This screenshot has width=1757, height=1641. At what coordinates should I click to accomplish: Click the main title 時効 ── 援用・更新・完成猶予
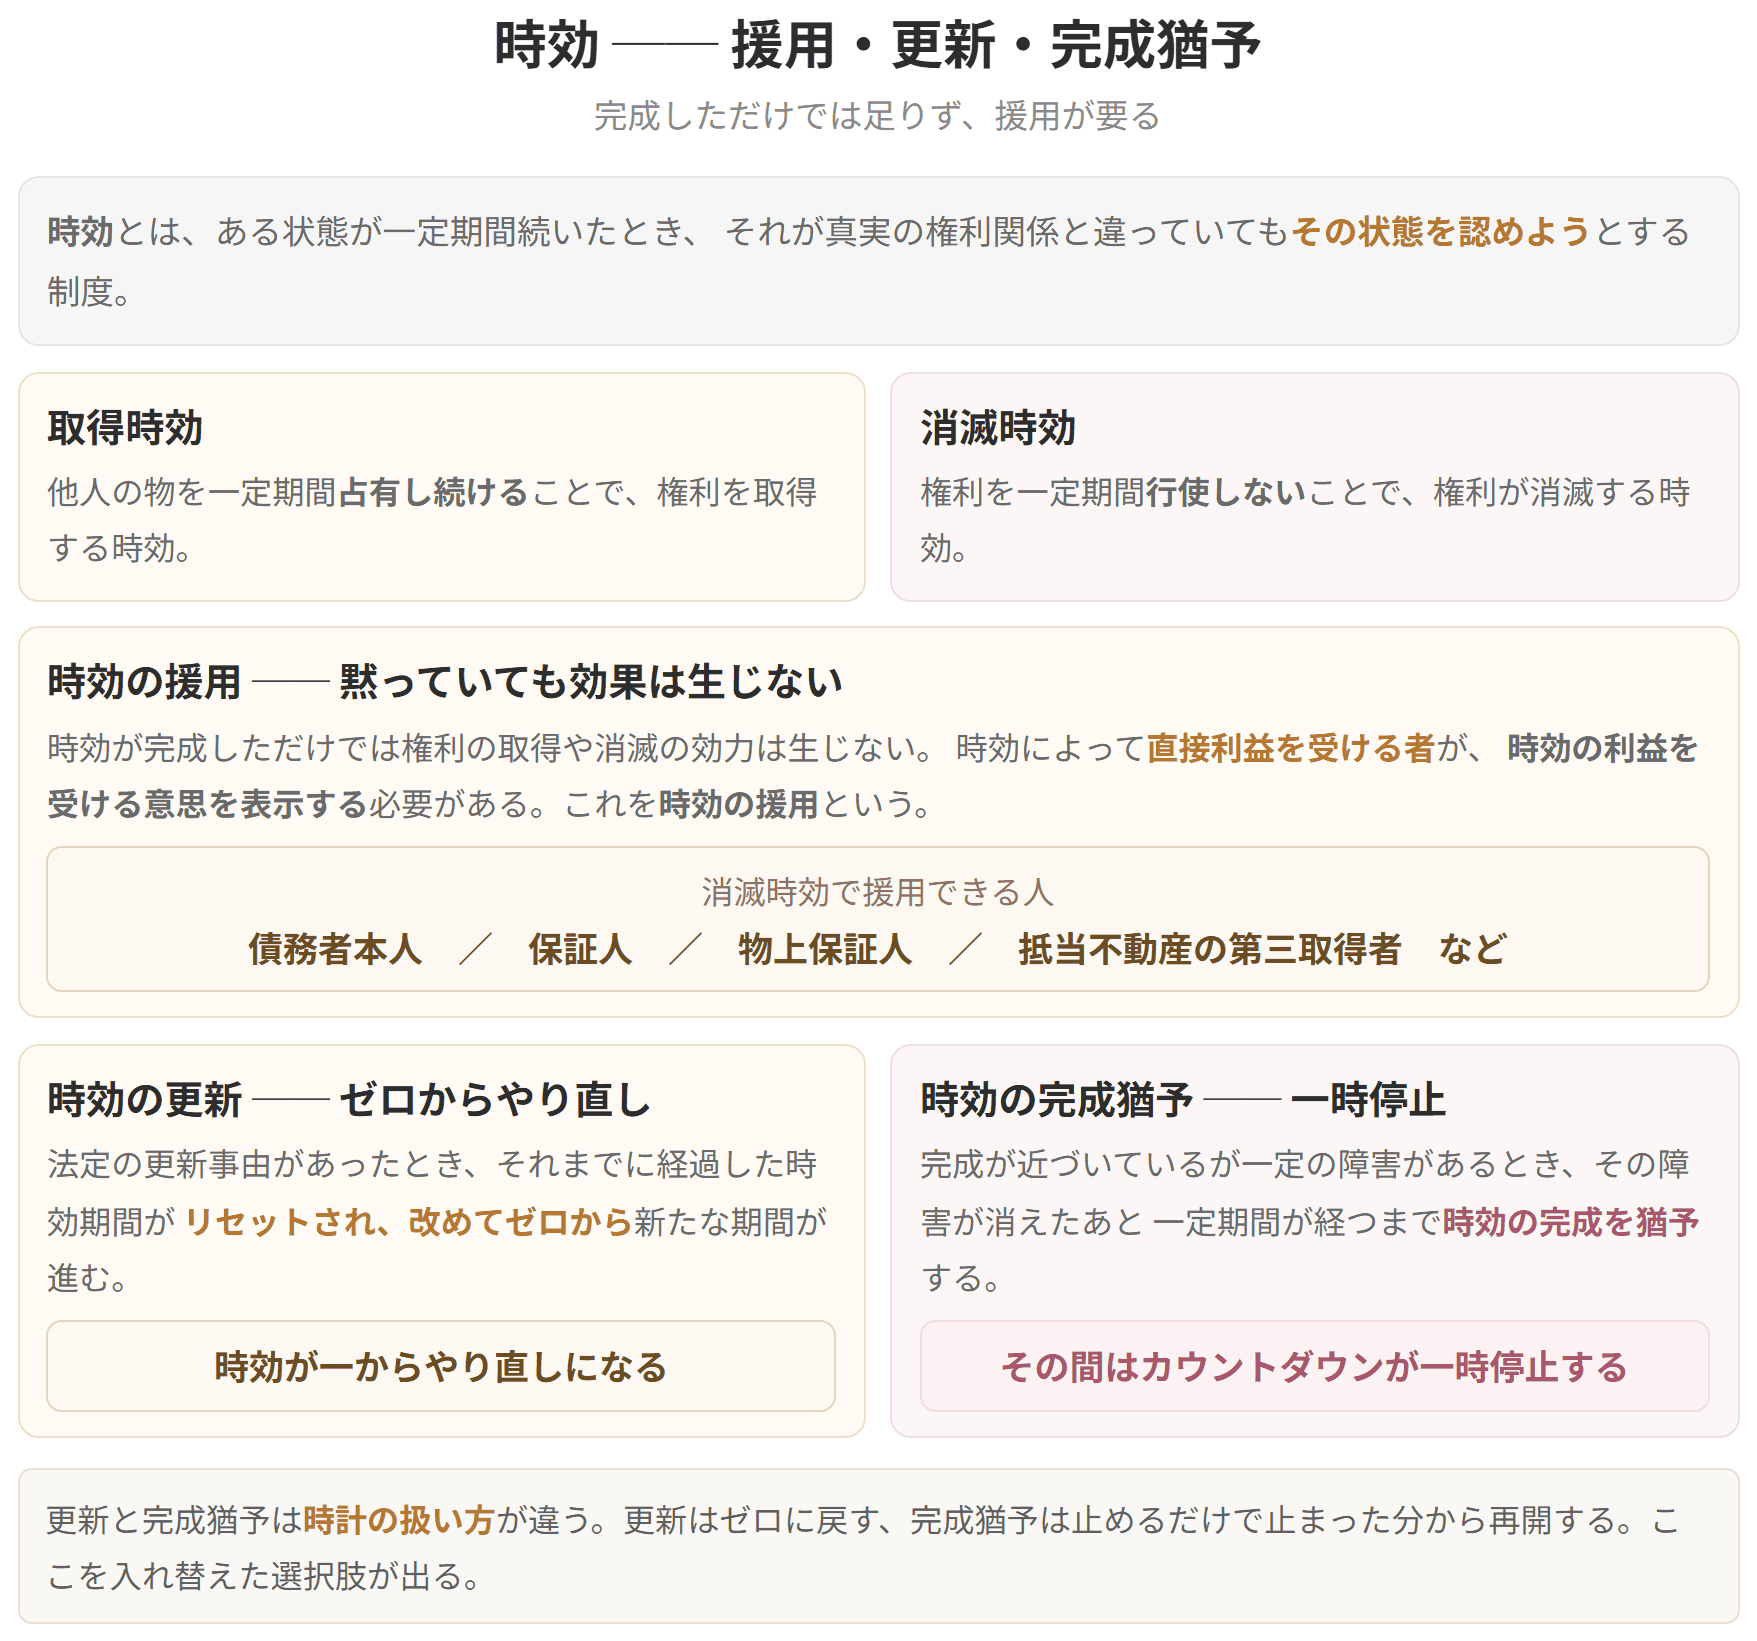click(x=878, y=46)
